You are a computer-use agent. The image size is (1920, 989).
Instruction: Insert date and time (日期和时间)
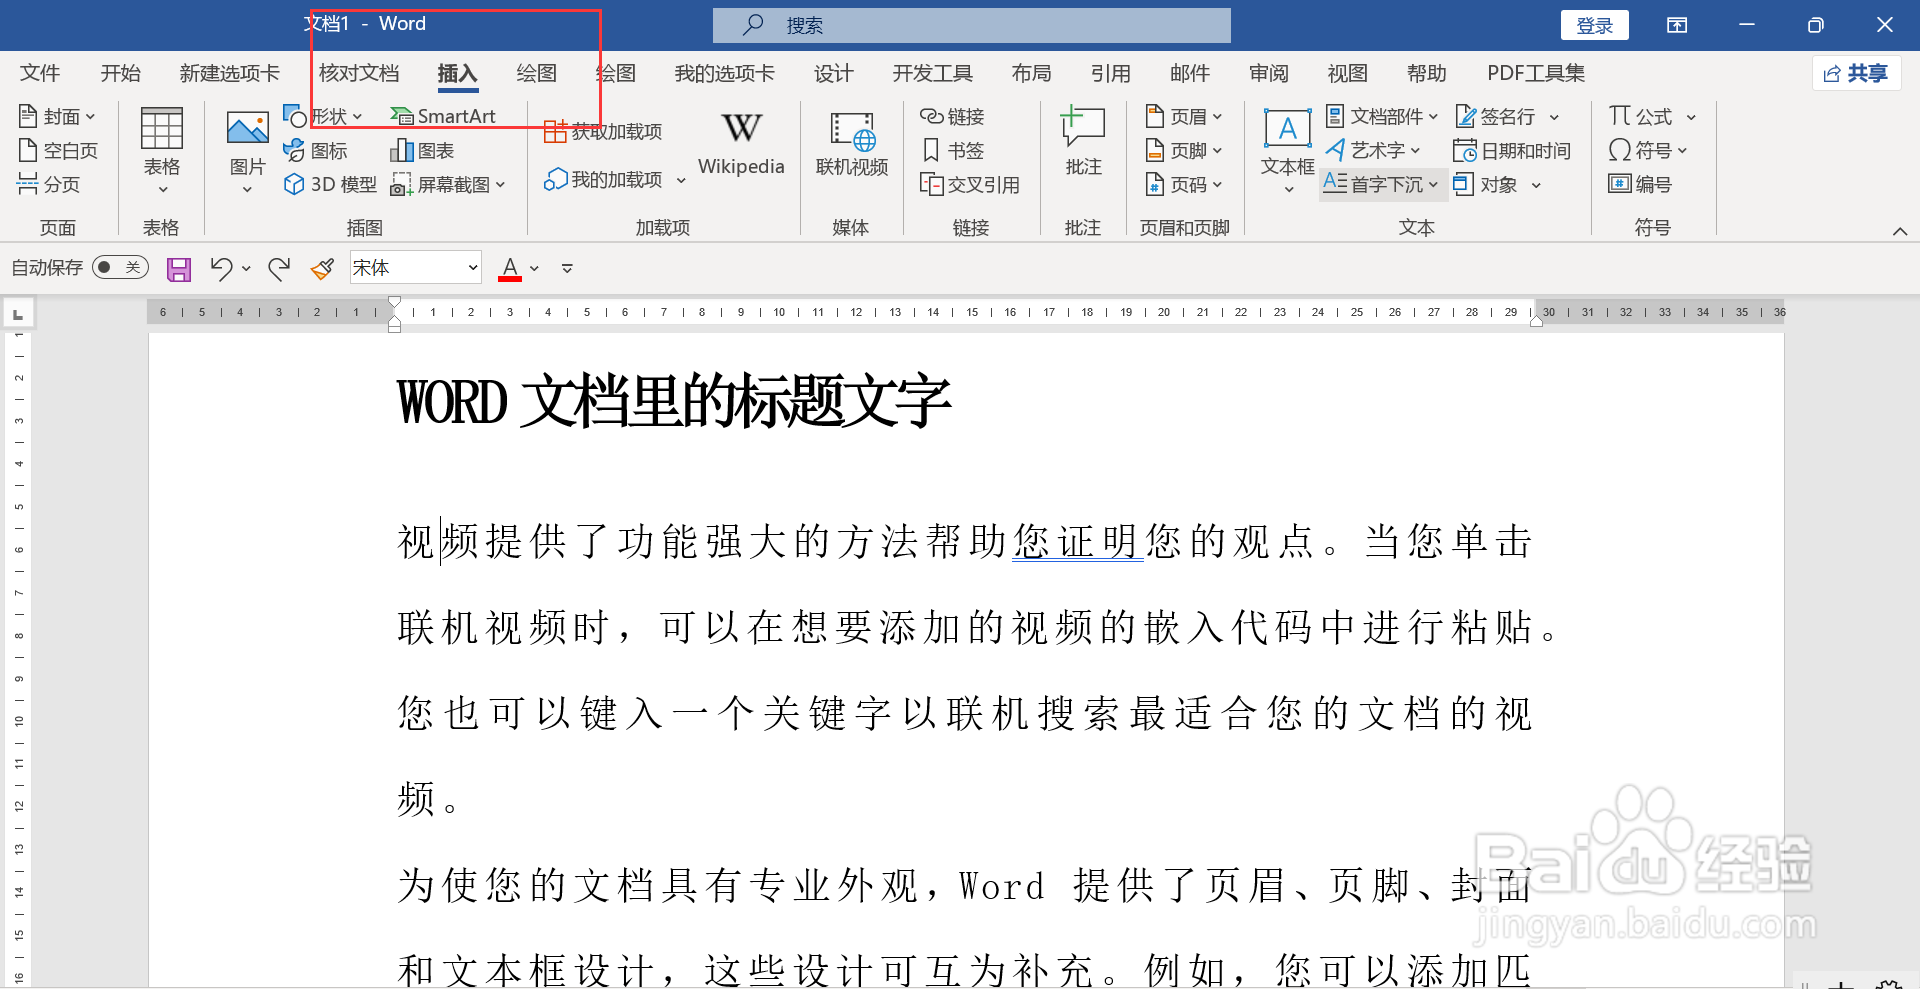click(1511, 151)
